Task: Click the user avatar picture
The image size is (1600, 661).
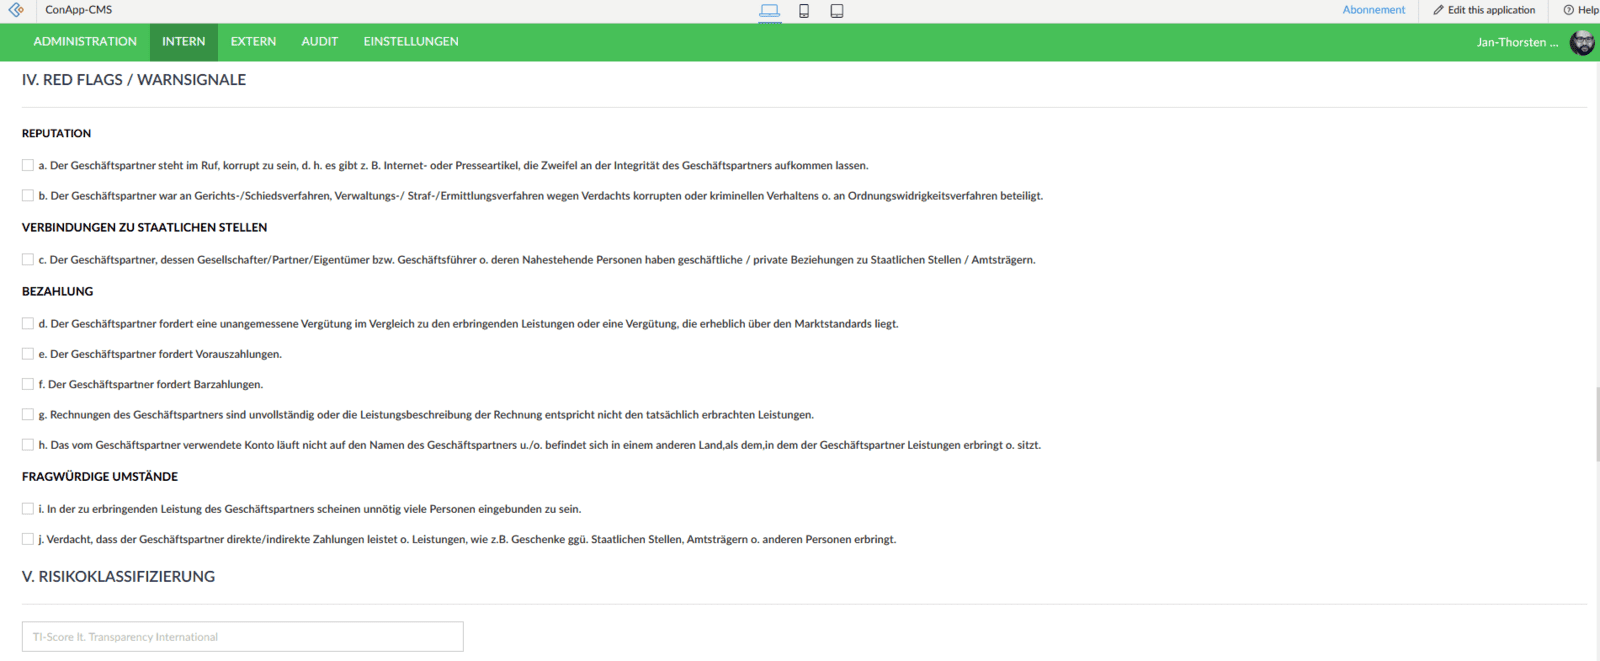Action: pos(1582,42)
